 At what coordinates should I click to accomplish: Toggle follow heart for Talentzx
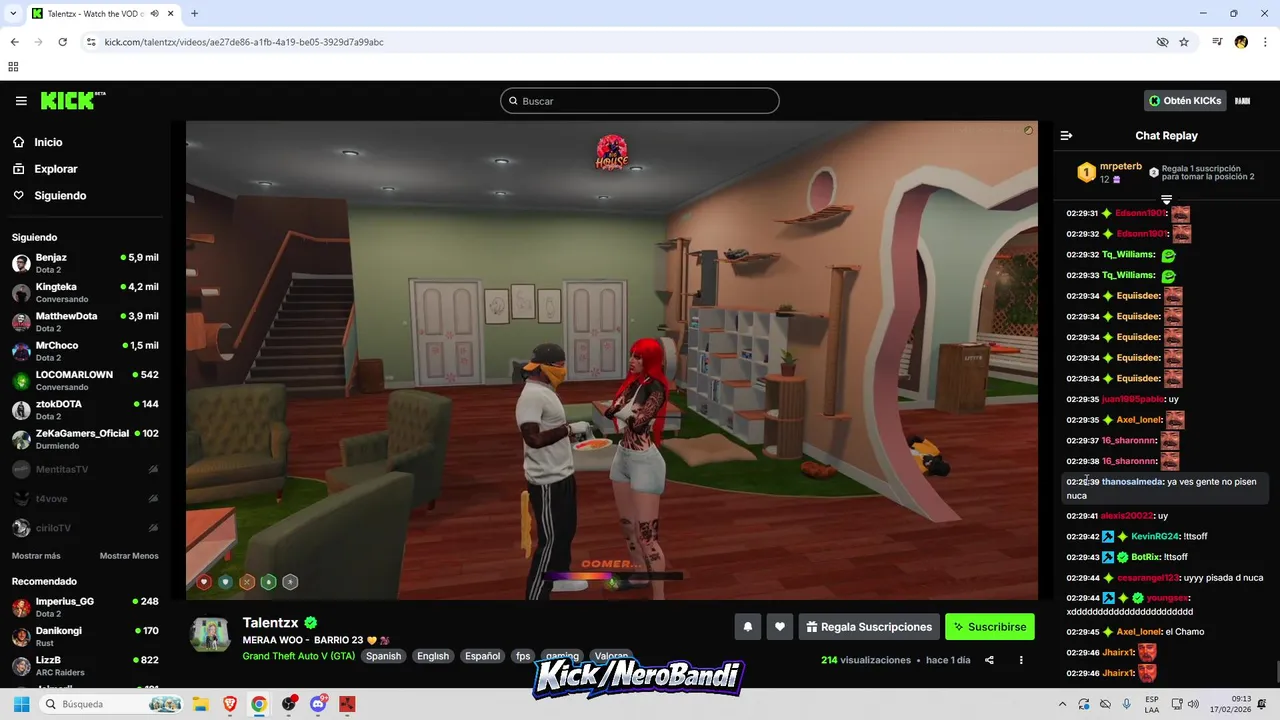[x=780, y=627]
